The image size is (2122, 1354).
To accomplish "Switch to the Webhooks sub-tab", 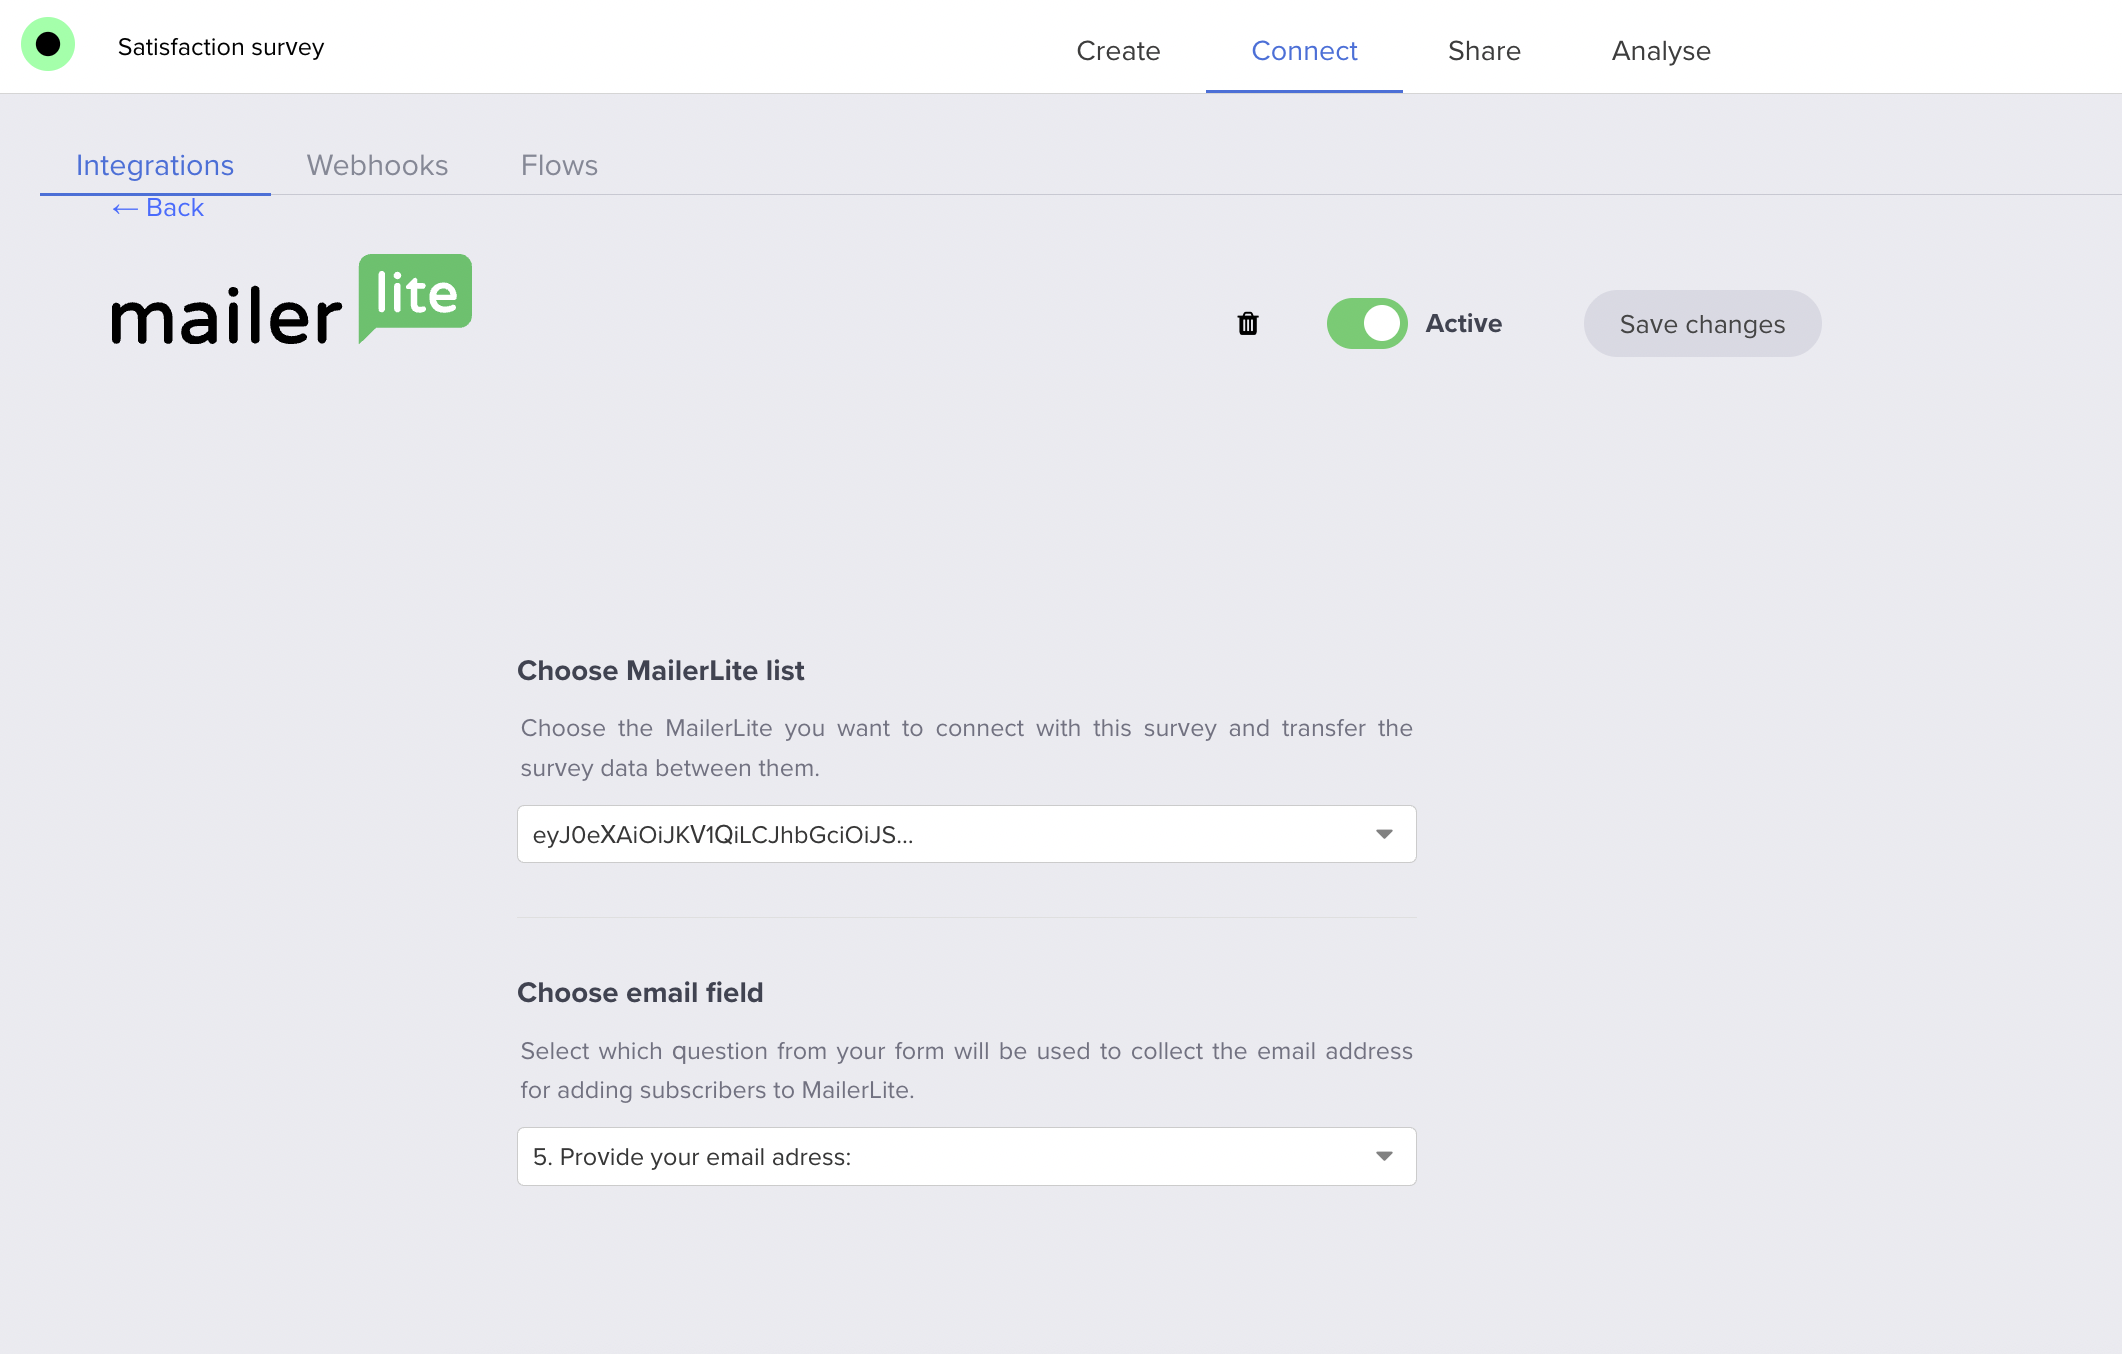I will (377, 165).
